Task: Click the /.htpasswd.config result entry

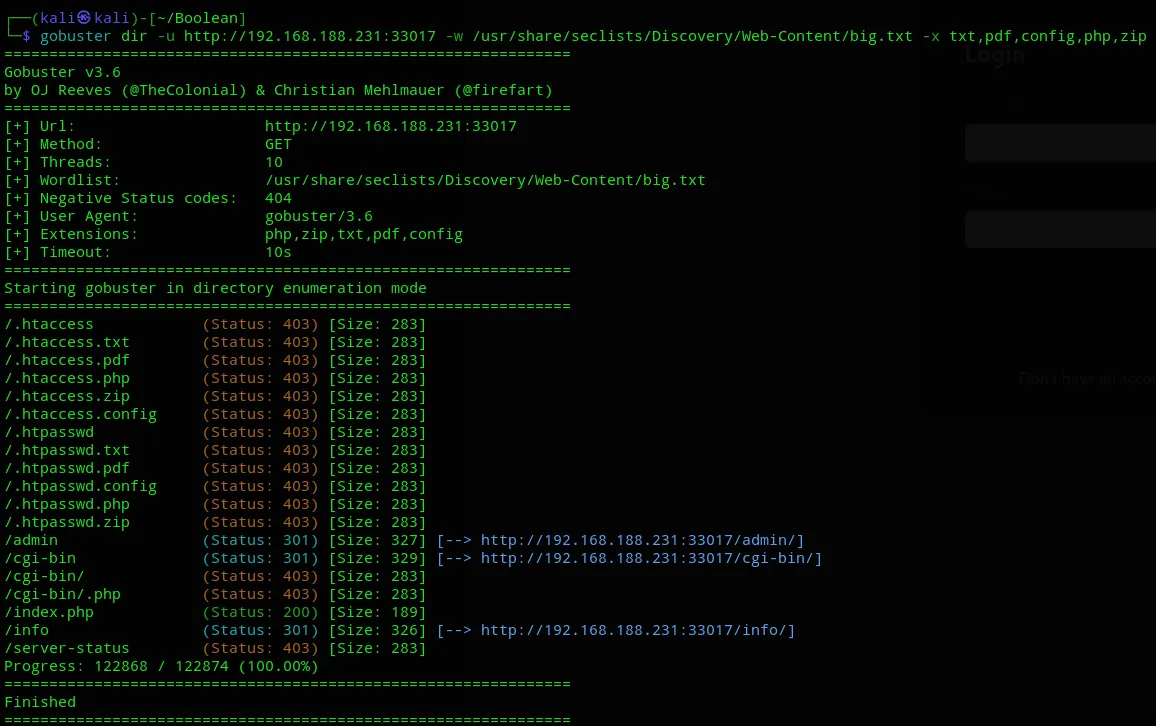Action: tap(80, 486)
